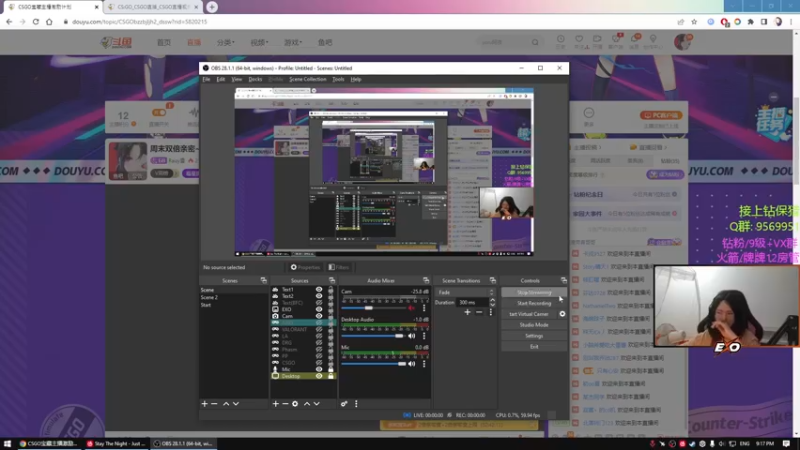Click the Exit button in OBS Controls
Screen dimensions: 800x450
[534, 346]
